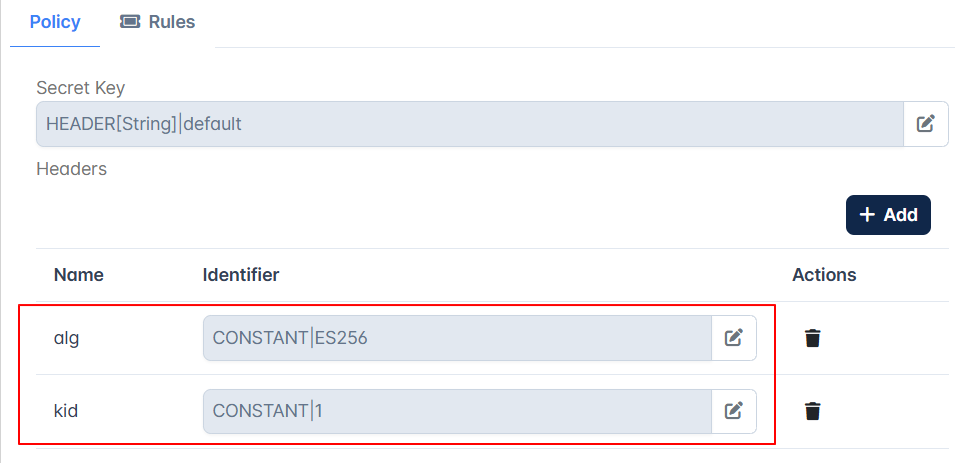Delete the alg header row
The height and width of the screenshot is (463, 955).
[x=812, y=338]
